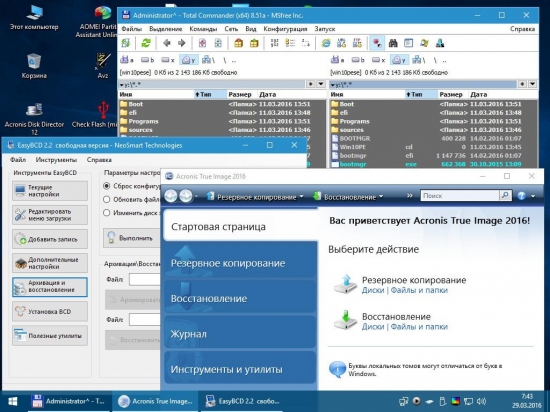Viewport: 550px width, 412px height.
Task: Open Журнал in Acronis sidebar
Action: click(240, 333)
